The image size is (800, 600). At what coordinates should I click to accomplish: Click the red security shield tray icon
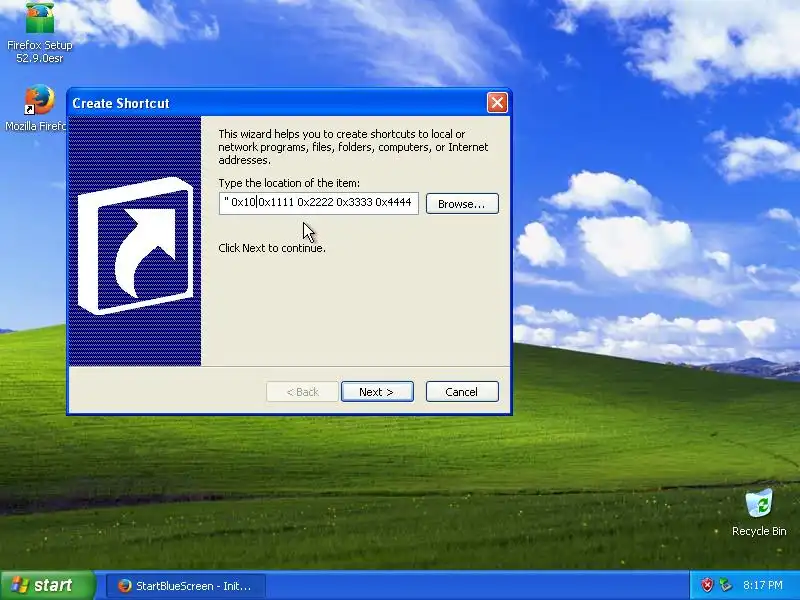click(707, 585)
